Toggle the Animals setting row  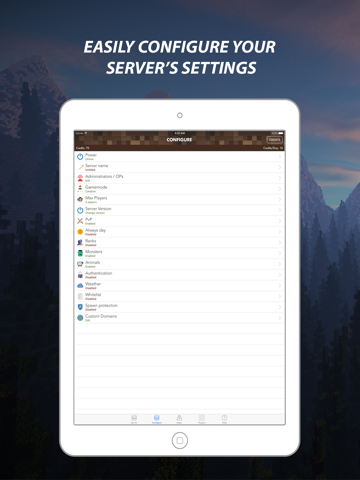pyautogui.click(x=179, y=264)
